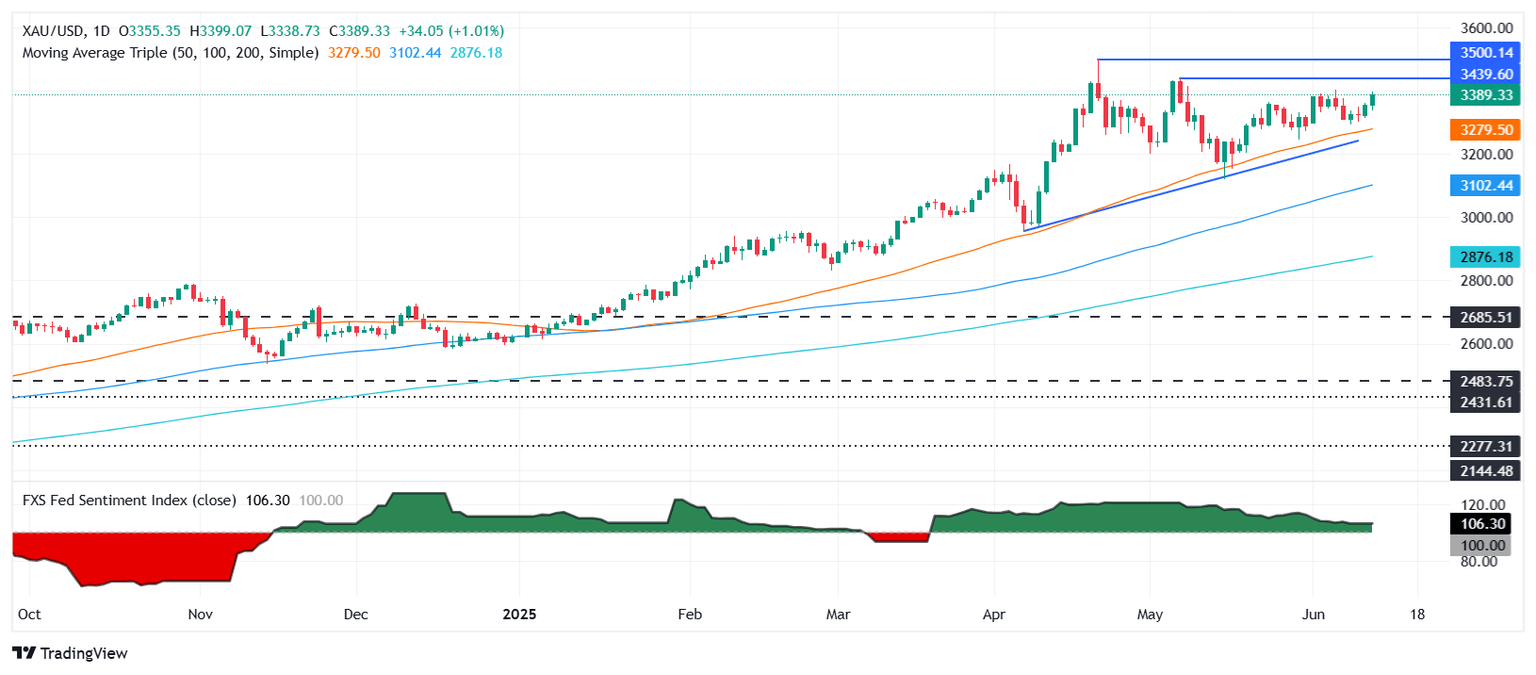This screenshot has height=675, width=1536.
Task: Select the Jun label on time axis
Action: [1312, 614]
